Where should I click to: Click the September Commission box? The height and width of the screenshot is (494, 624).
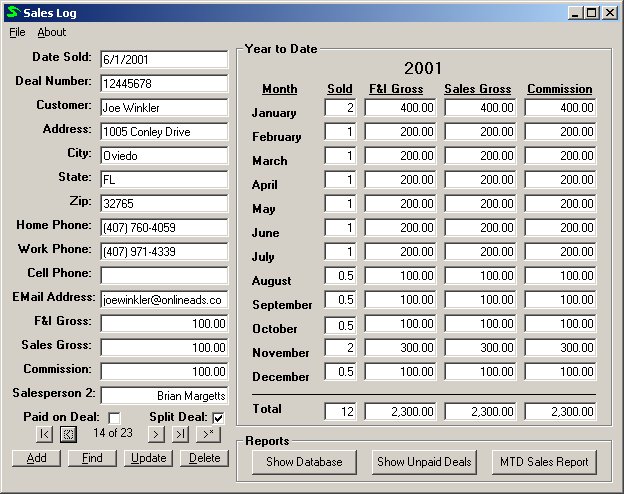tap(560, 299)
